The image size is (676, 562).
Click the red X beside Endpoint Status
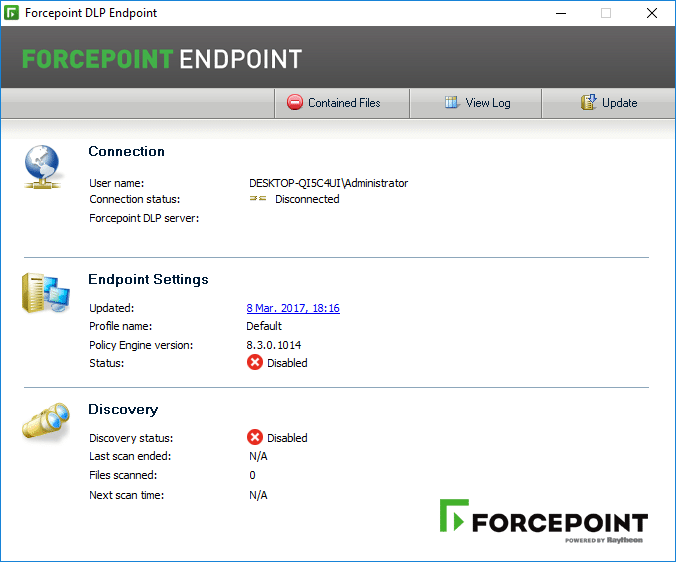coord(255,362)
